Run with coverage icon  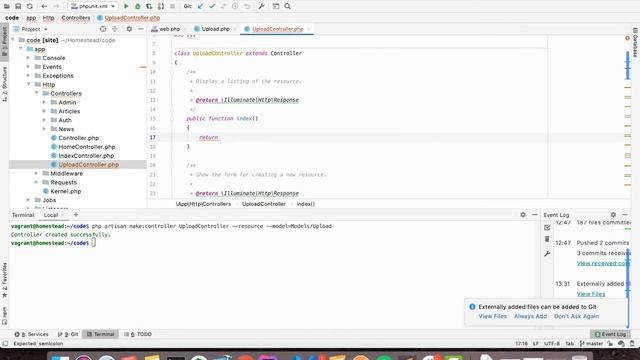[149, 7]
